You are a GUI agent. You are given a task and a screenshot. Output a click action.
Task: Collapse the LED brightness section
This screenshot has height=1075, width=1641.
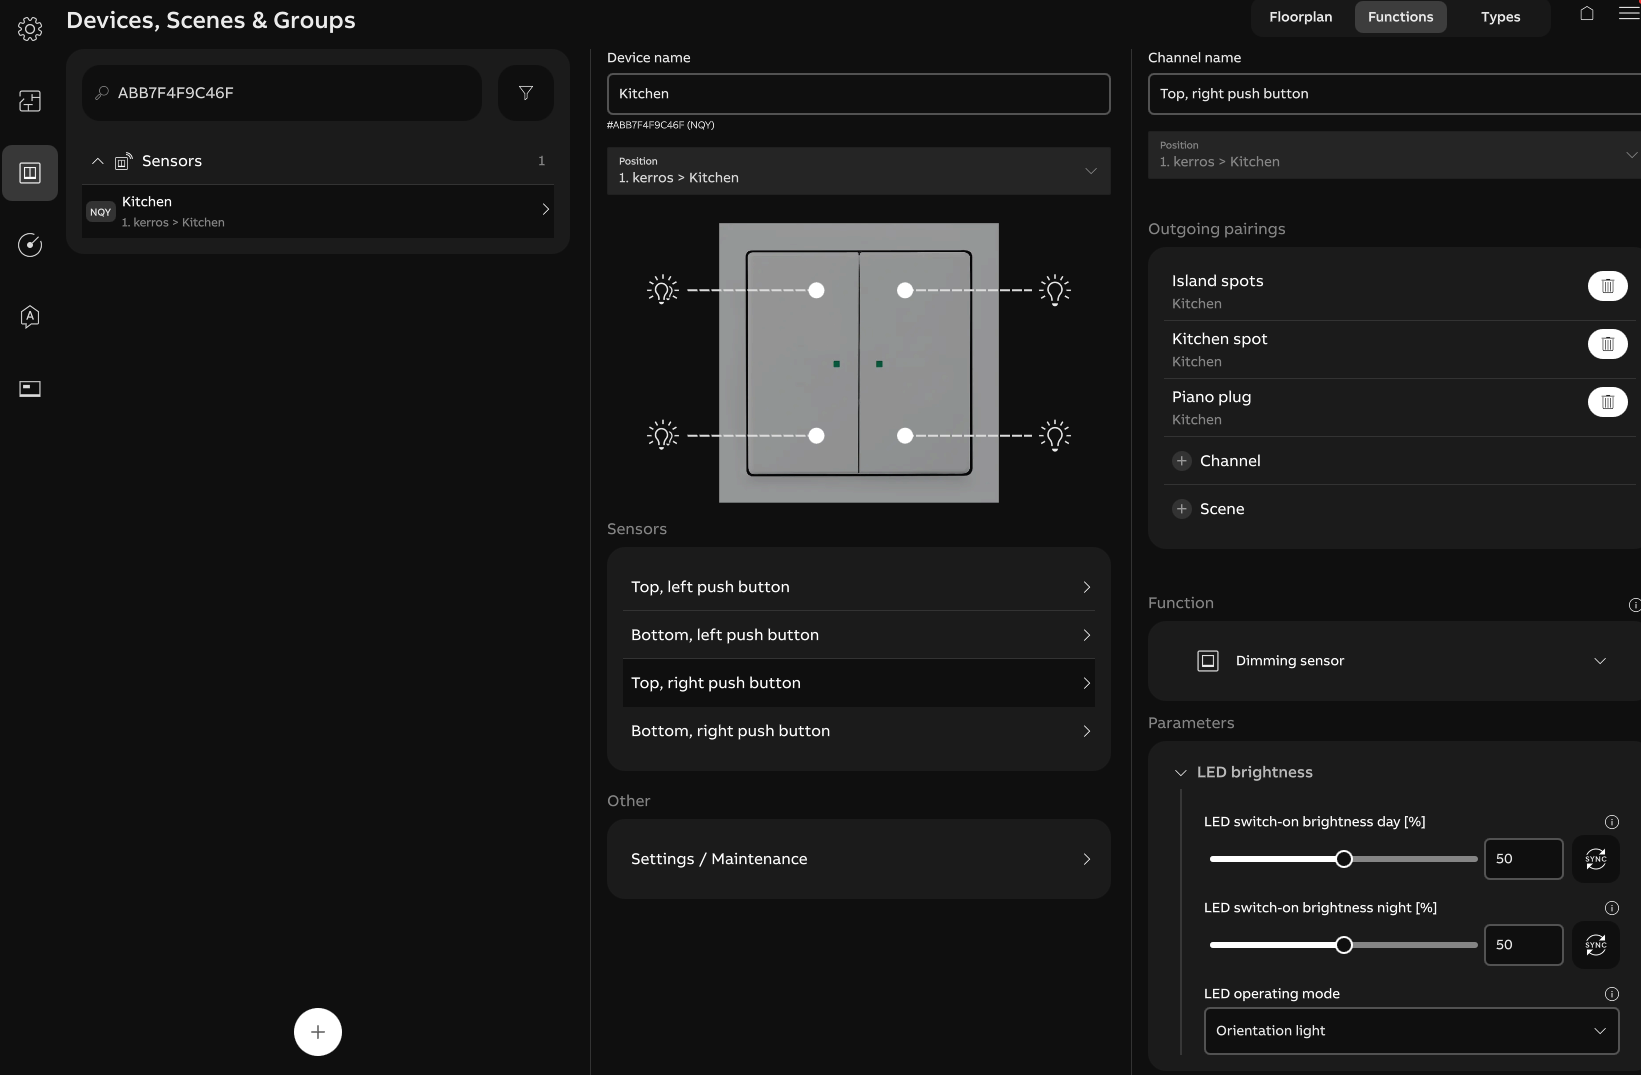point(1181,773)
